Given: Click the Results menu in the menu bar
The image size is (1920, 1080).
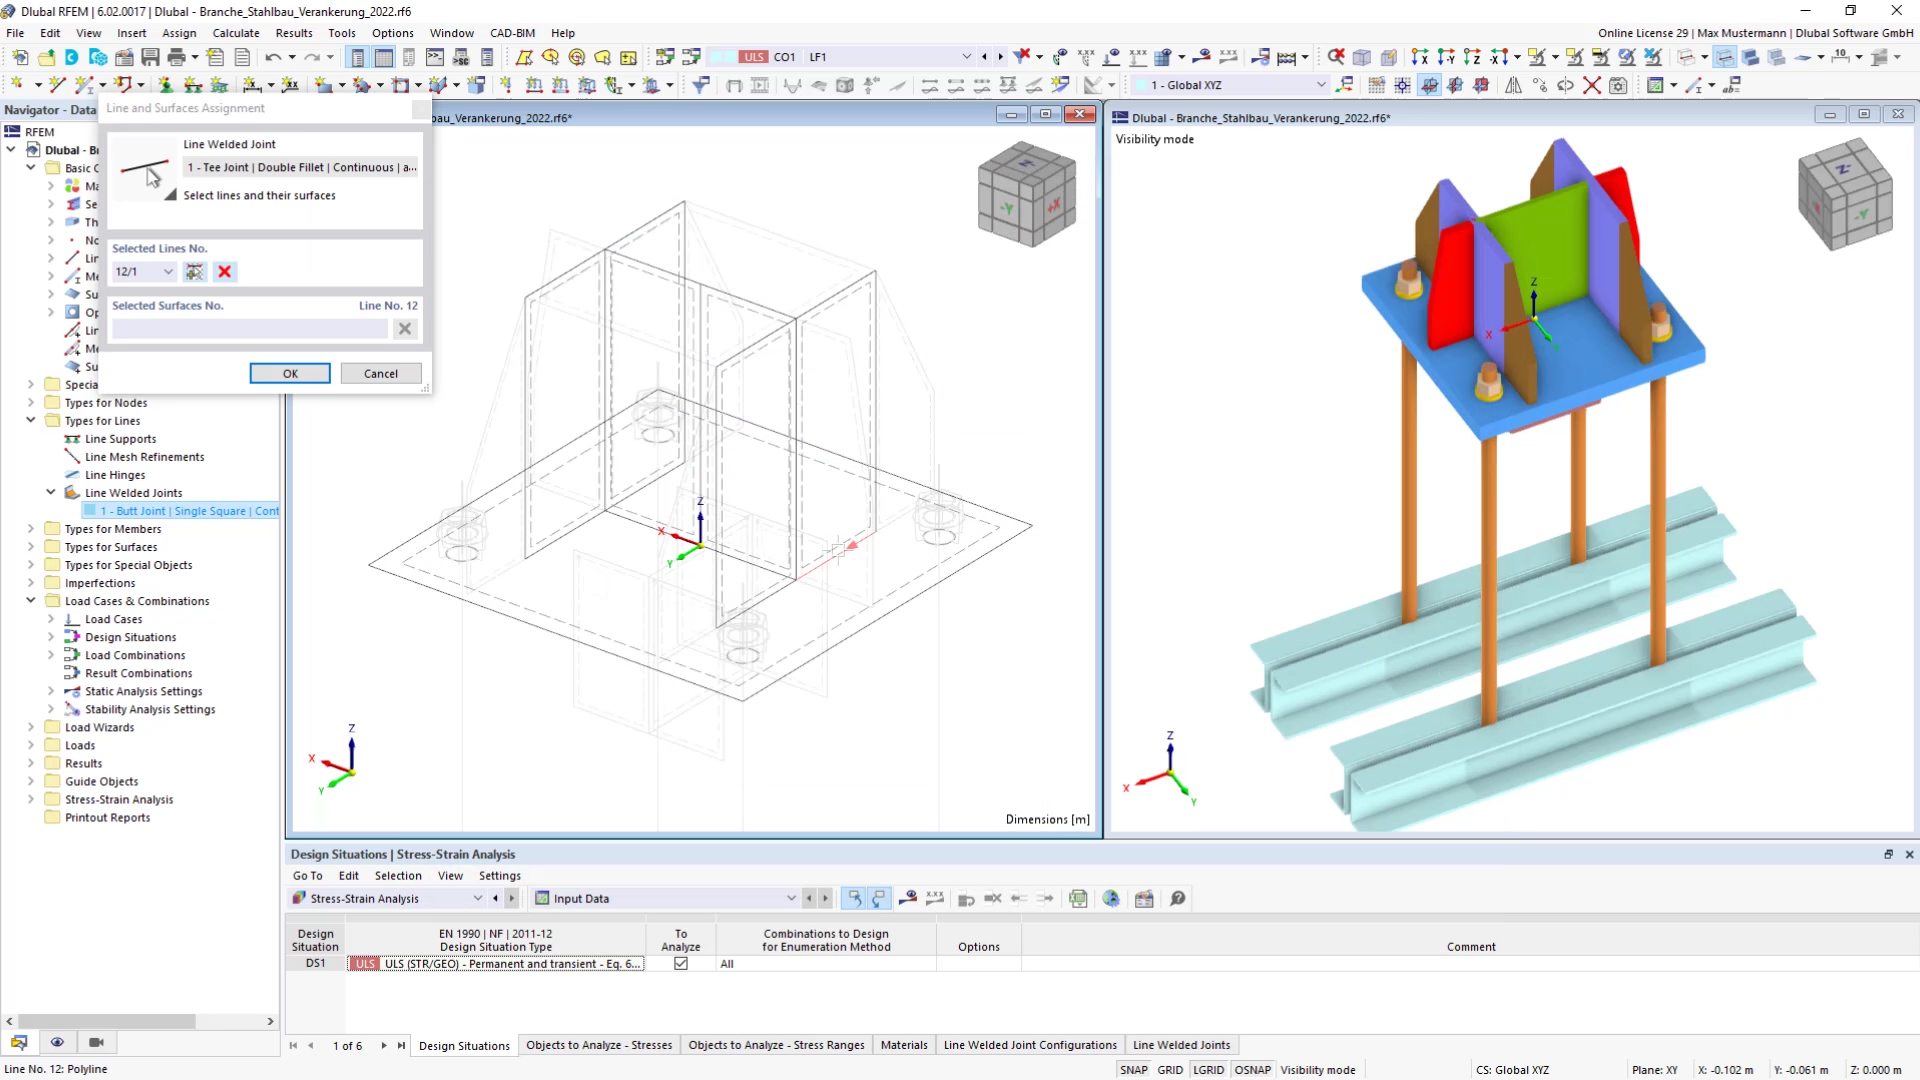Looking at the screenshot, I should (x=294, y=32).
